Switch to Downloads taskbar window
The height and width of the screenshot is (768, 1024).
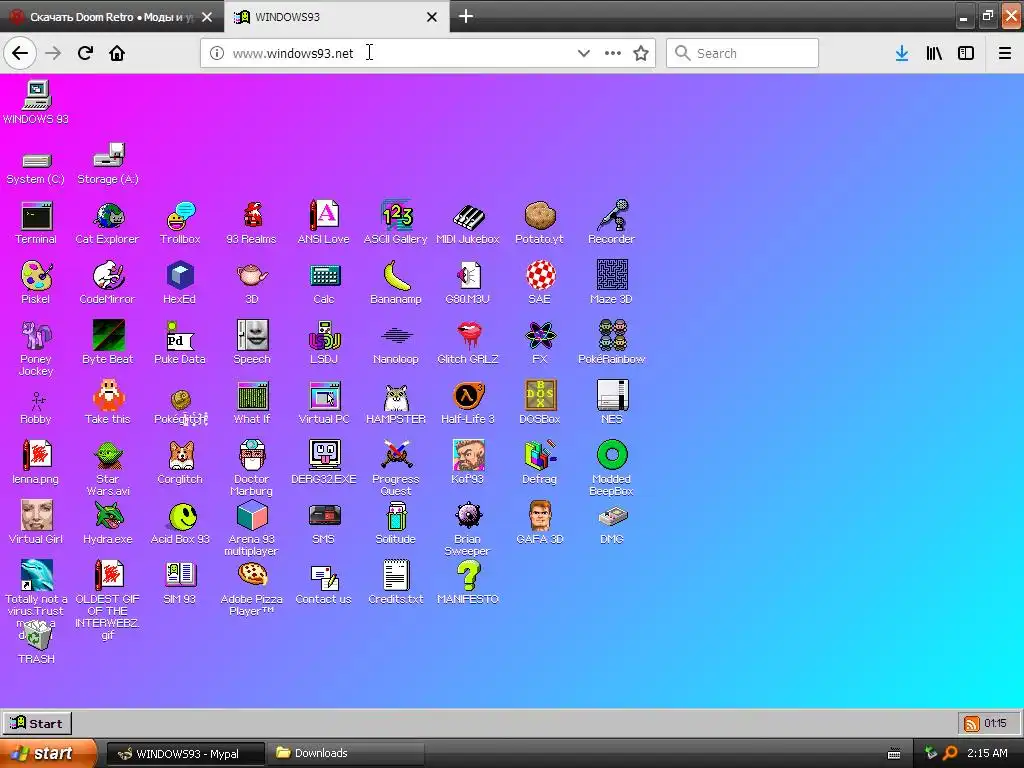click(x=345, y=754)
